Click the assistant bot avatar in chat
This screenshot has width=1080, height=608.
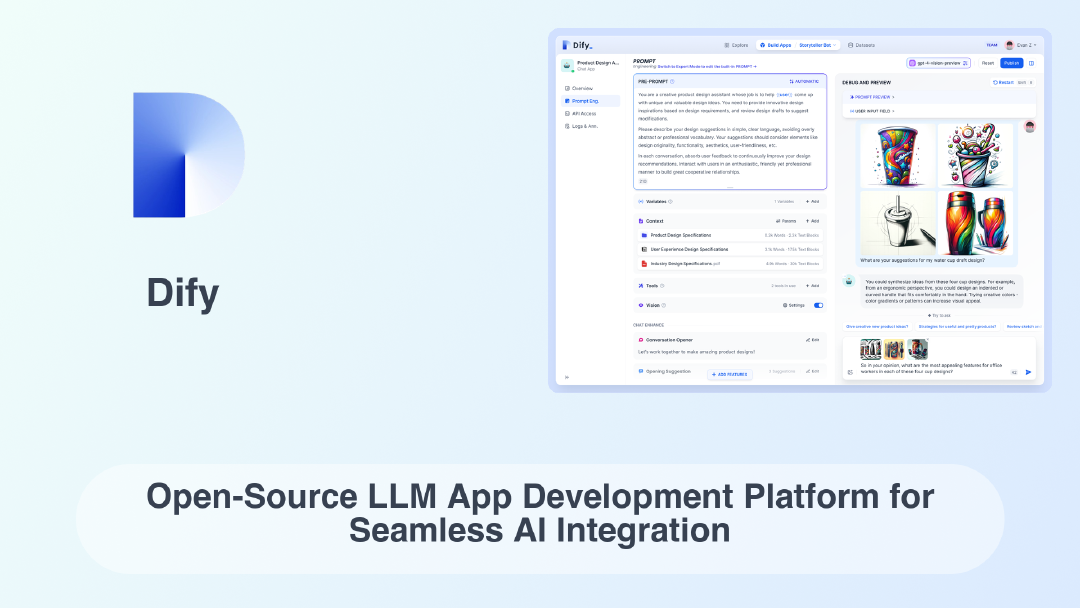click(x=849, y=281)
